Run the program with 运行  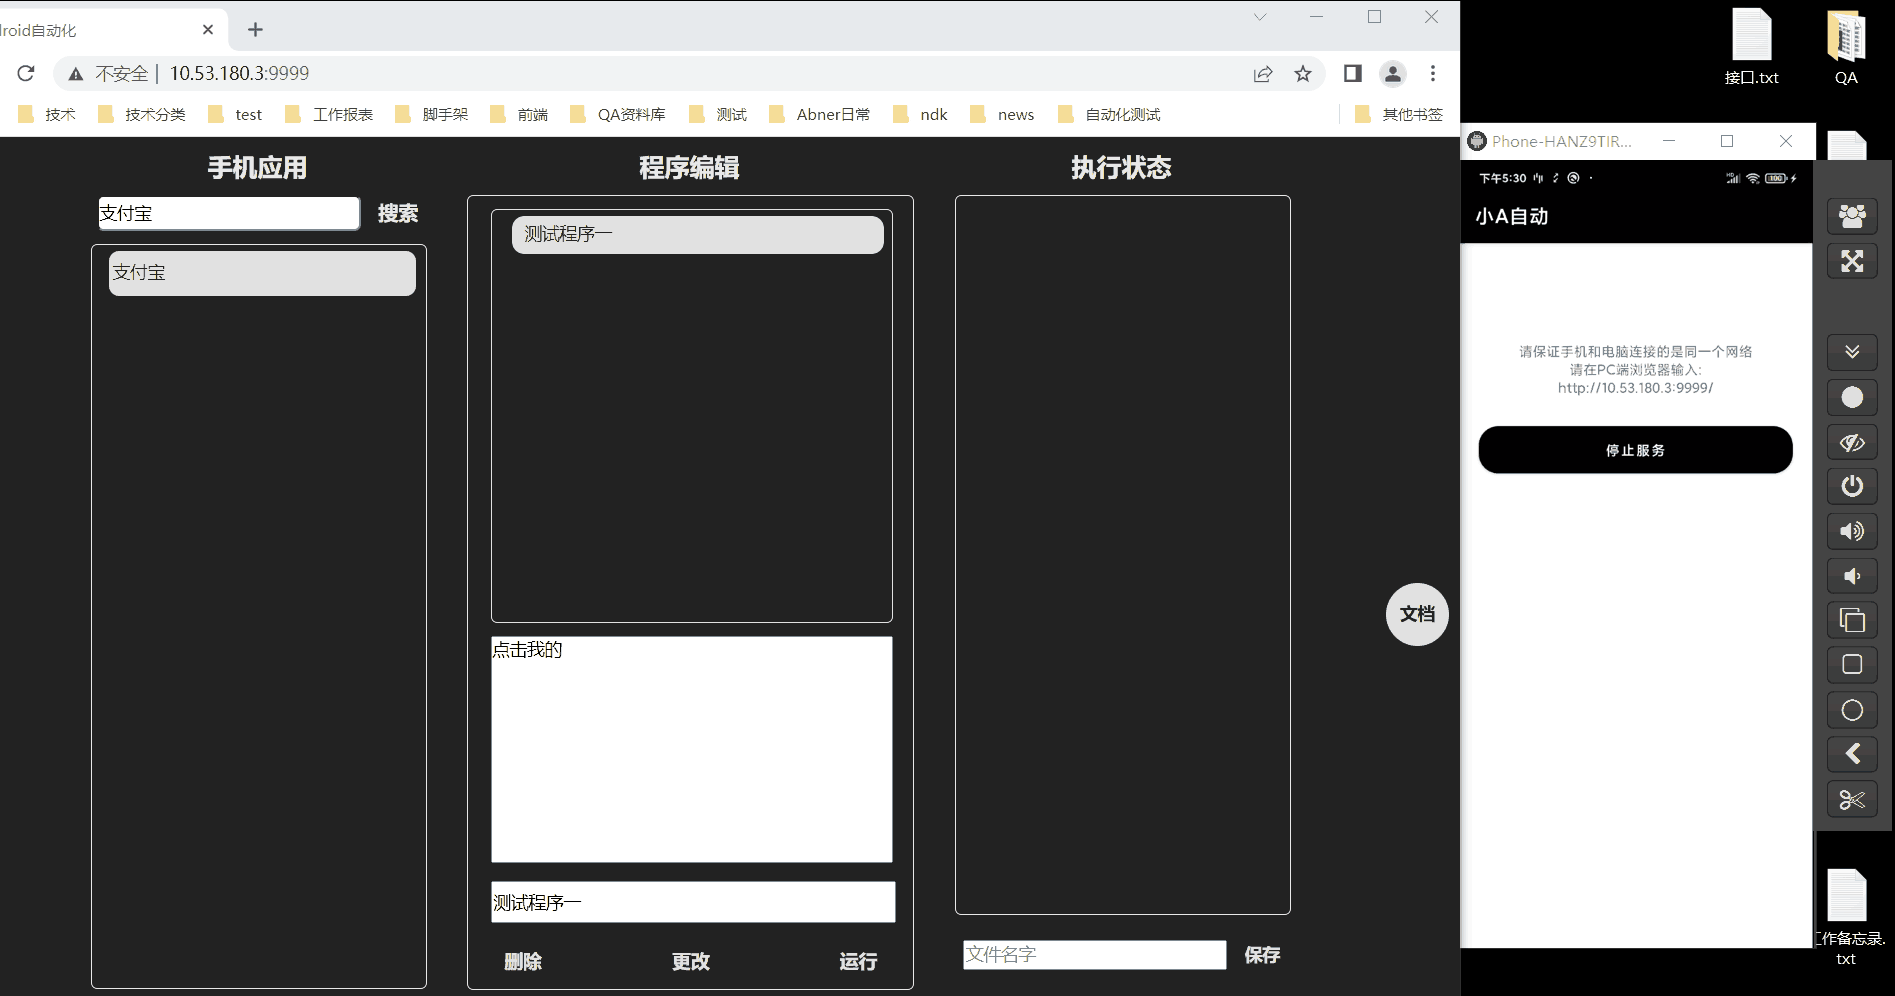point(858,961)
